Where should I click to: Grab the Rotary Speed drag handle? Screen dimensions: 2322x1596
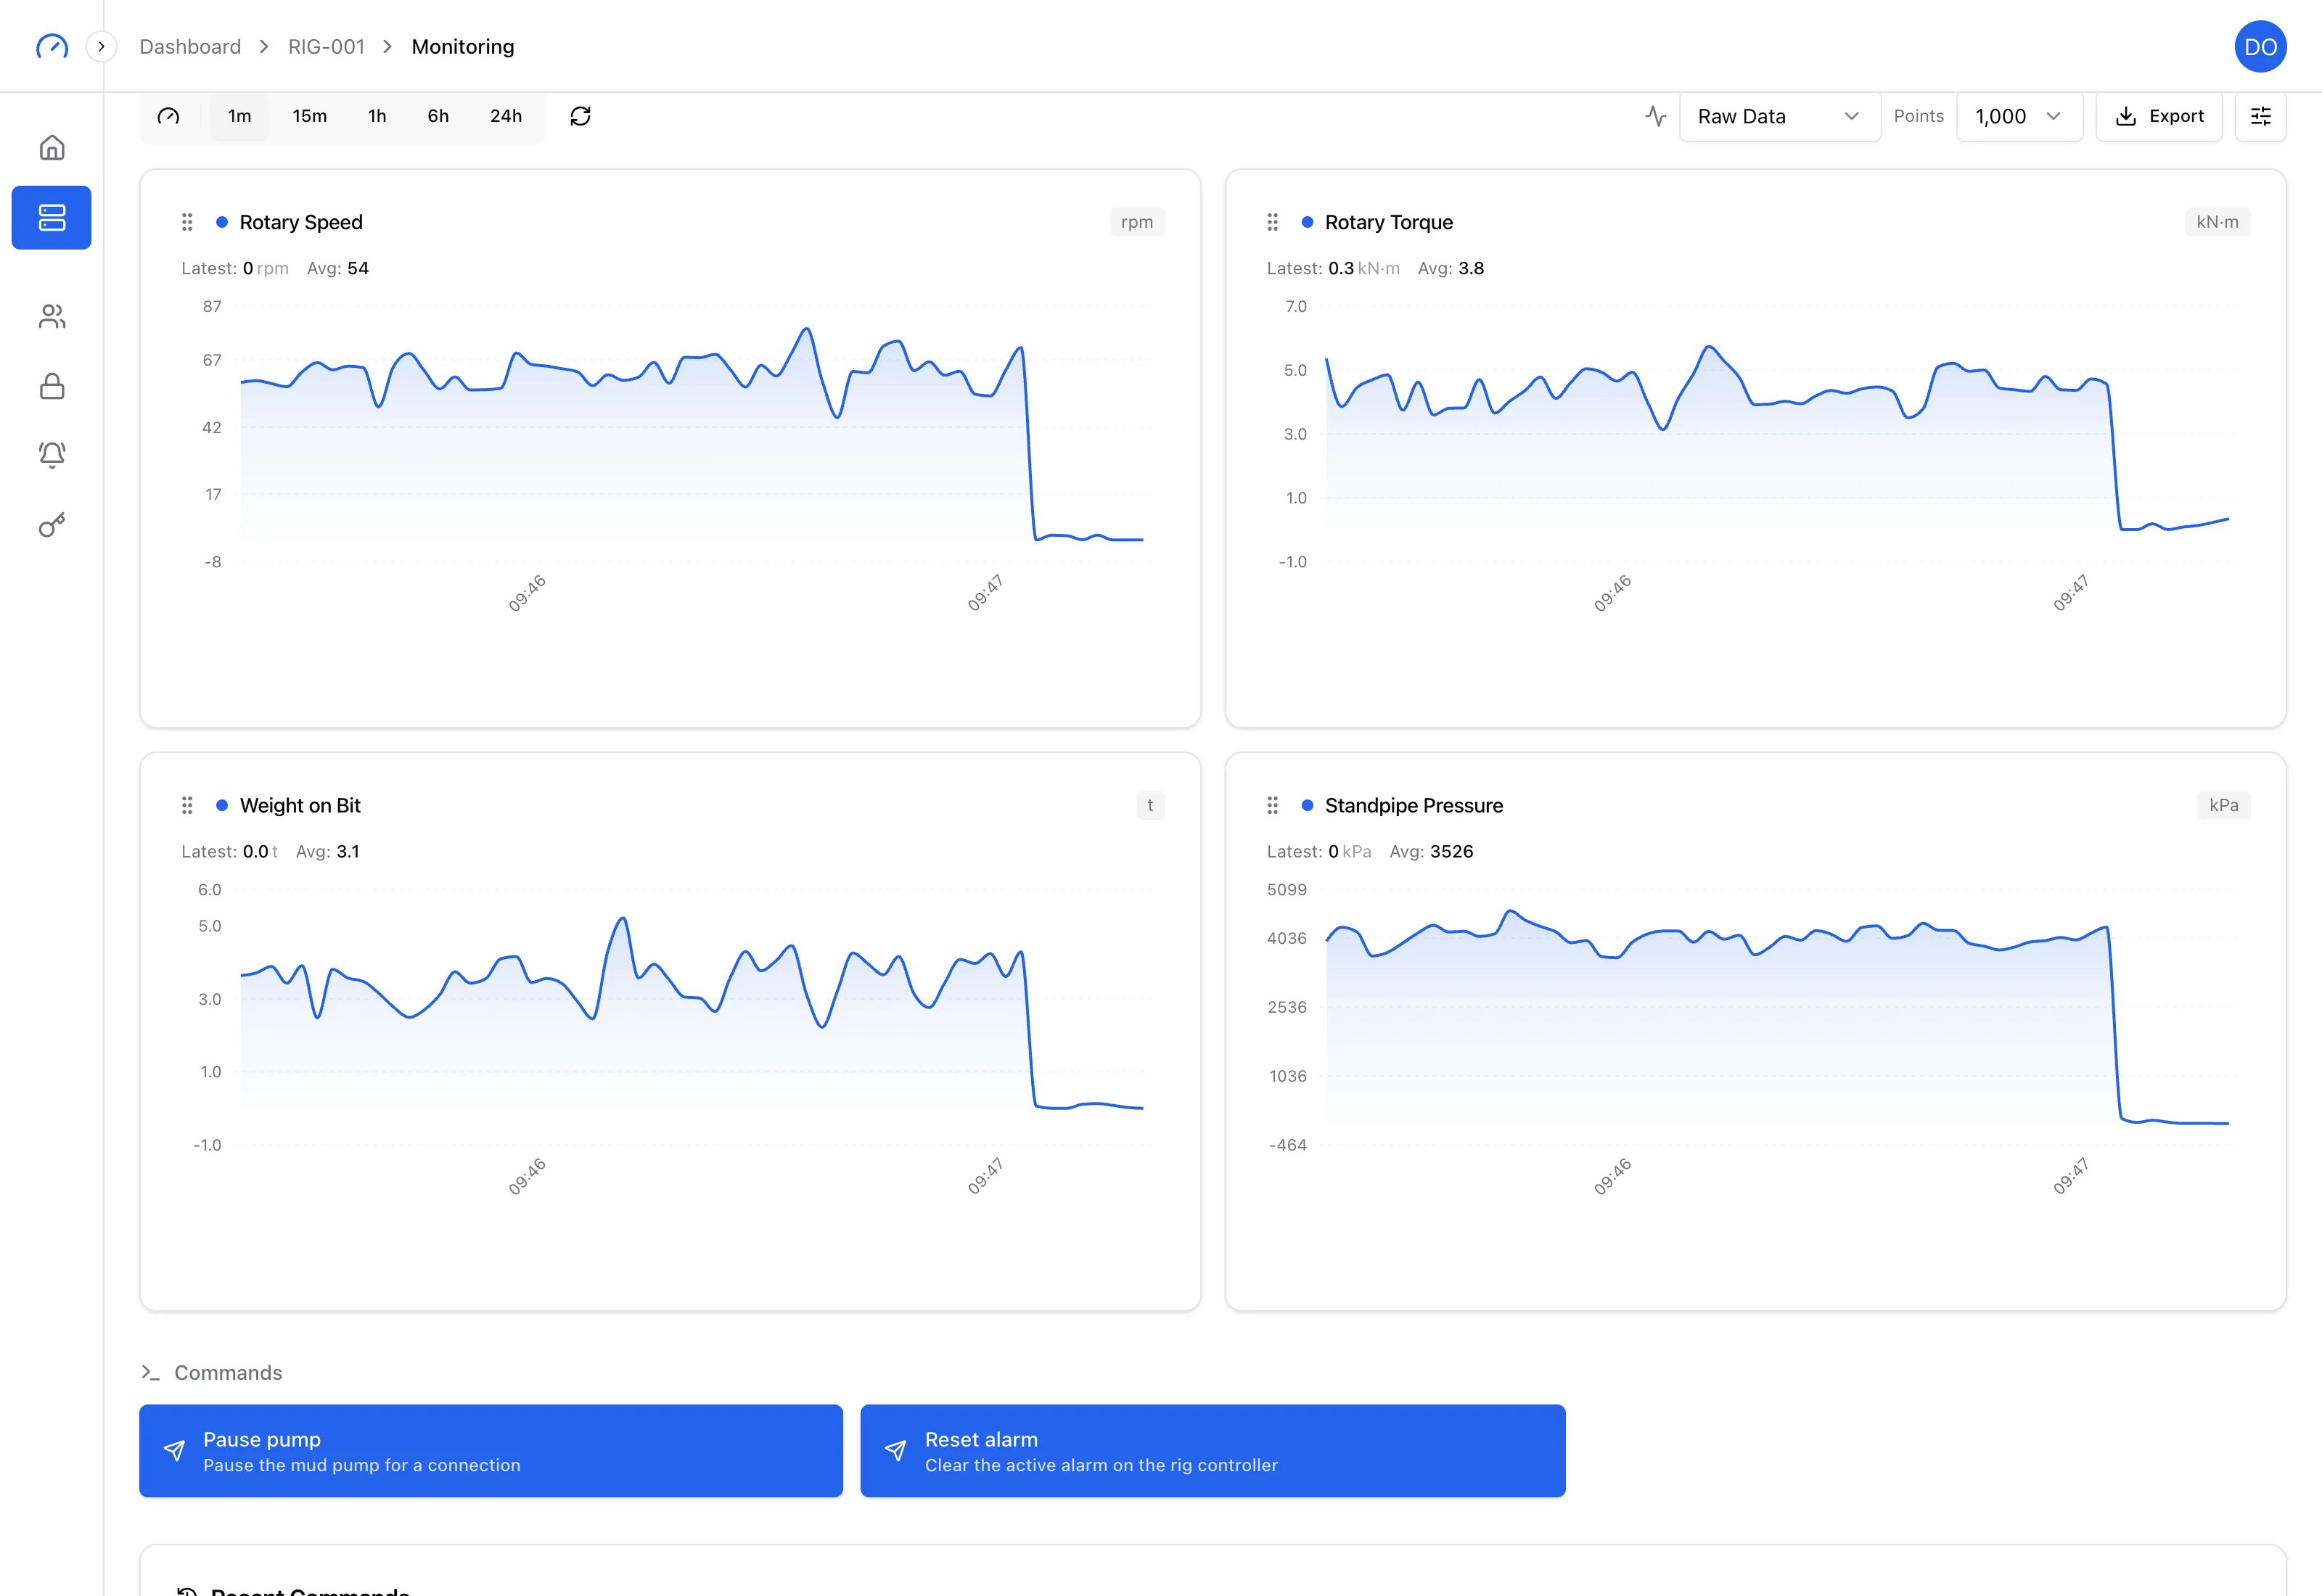[x=187, y=222]
